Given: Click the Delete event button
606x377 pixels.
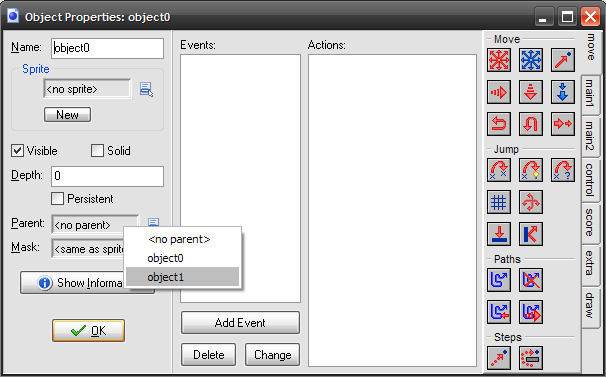Looking at the screenshot, I should coord(209,355).
